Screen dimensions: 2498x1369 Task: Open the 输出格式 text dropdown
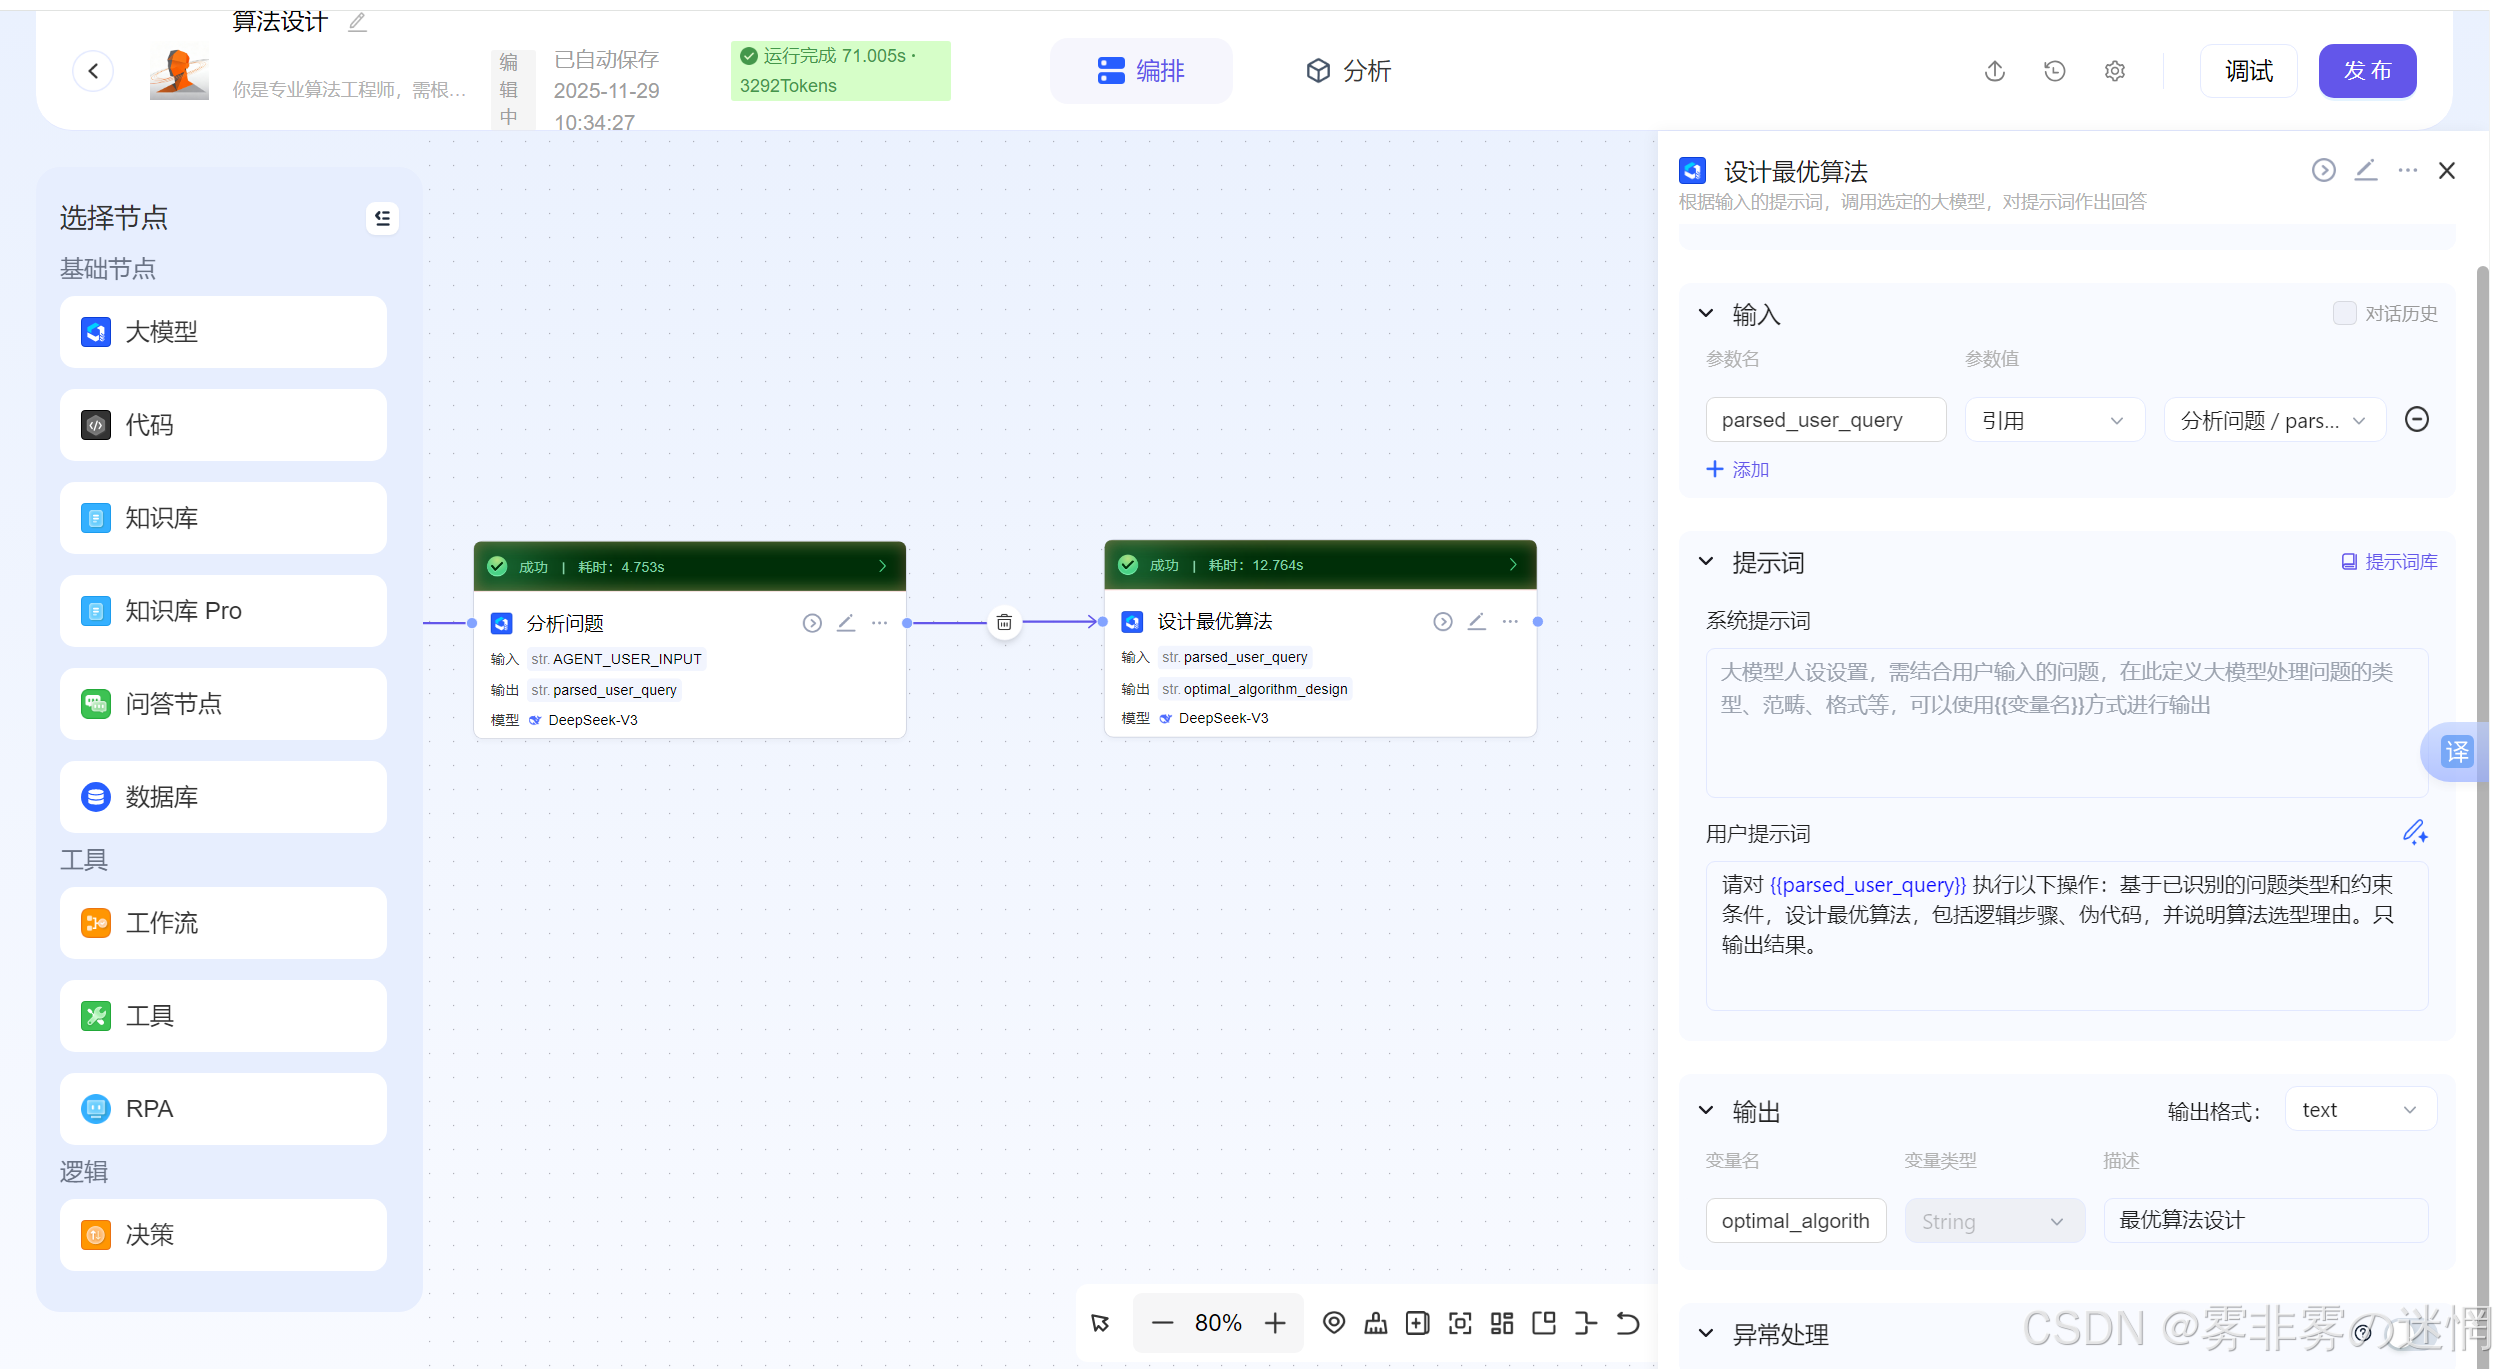point(2359,1110)
